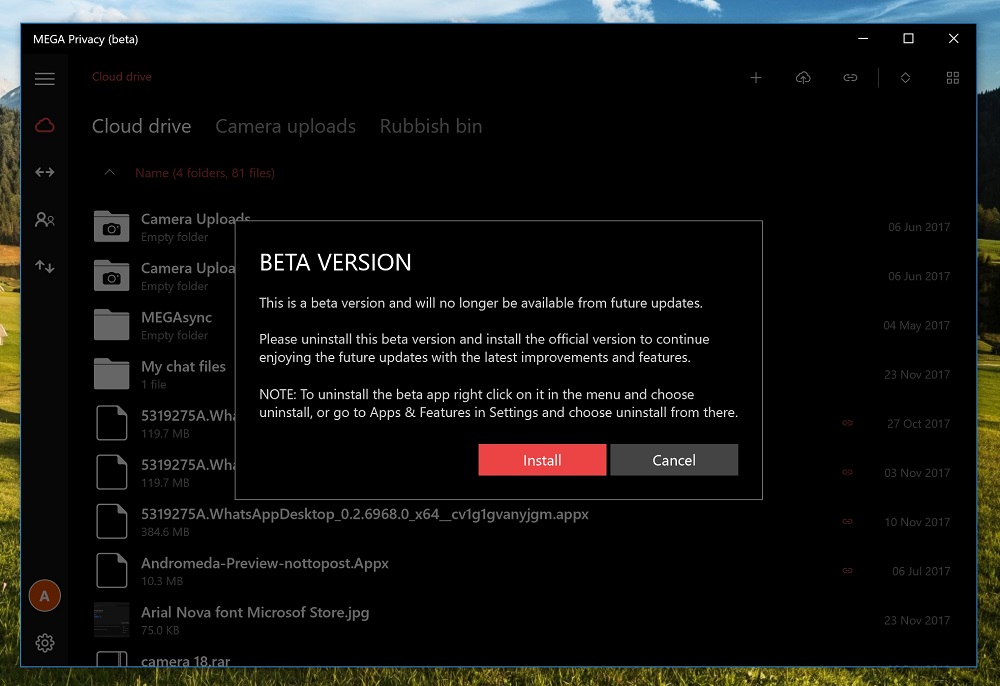This screenshot has width=1000, height=686.
Task: Open the Transfers up-down arrows icon
Action: (x=45, y=266)
